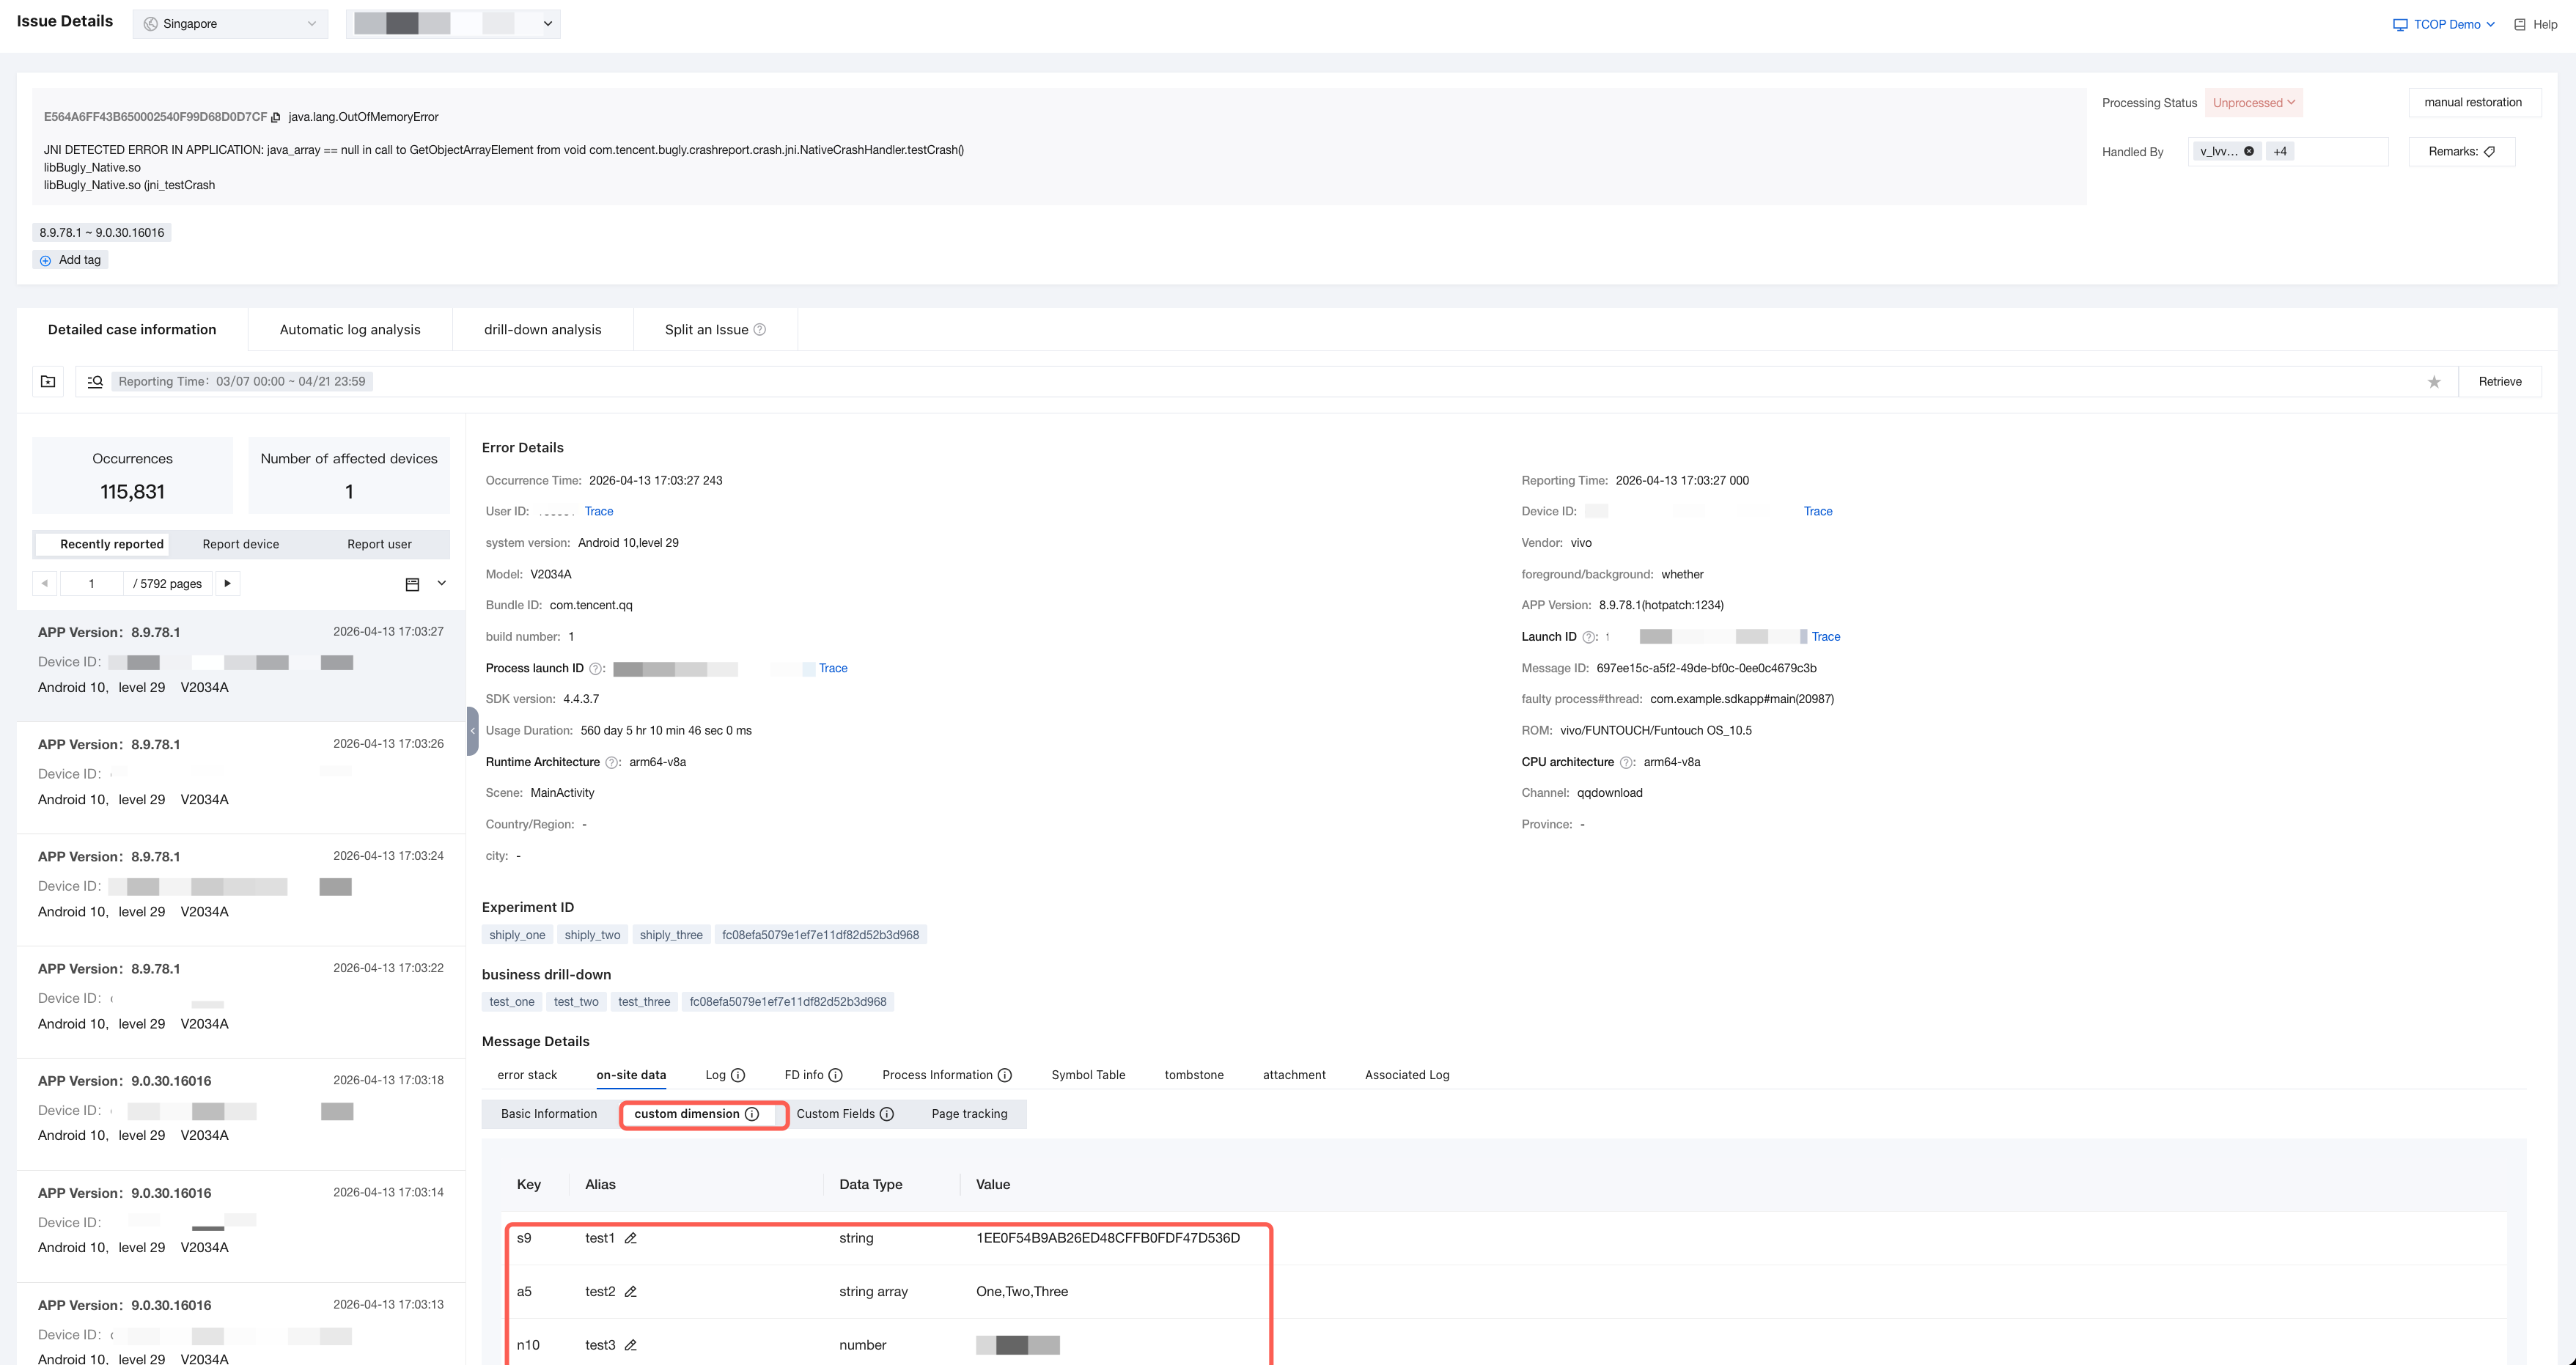The width and height of the screenshot is (2576, 1365).
Task: Click Trace link next to User ID
Action: pos(599,511)
